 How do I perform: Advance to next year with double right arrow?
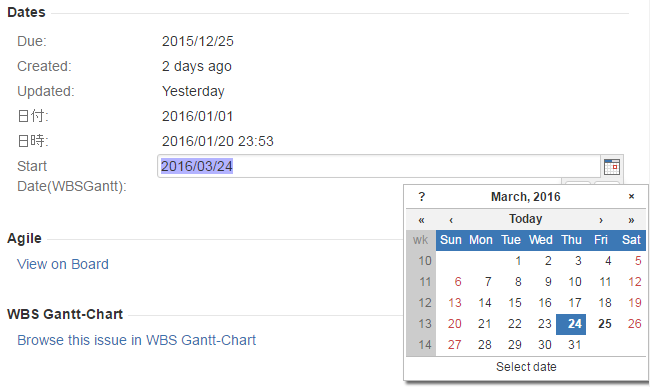pos(631,220)
